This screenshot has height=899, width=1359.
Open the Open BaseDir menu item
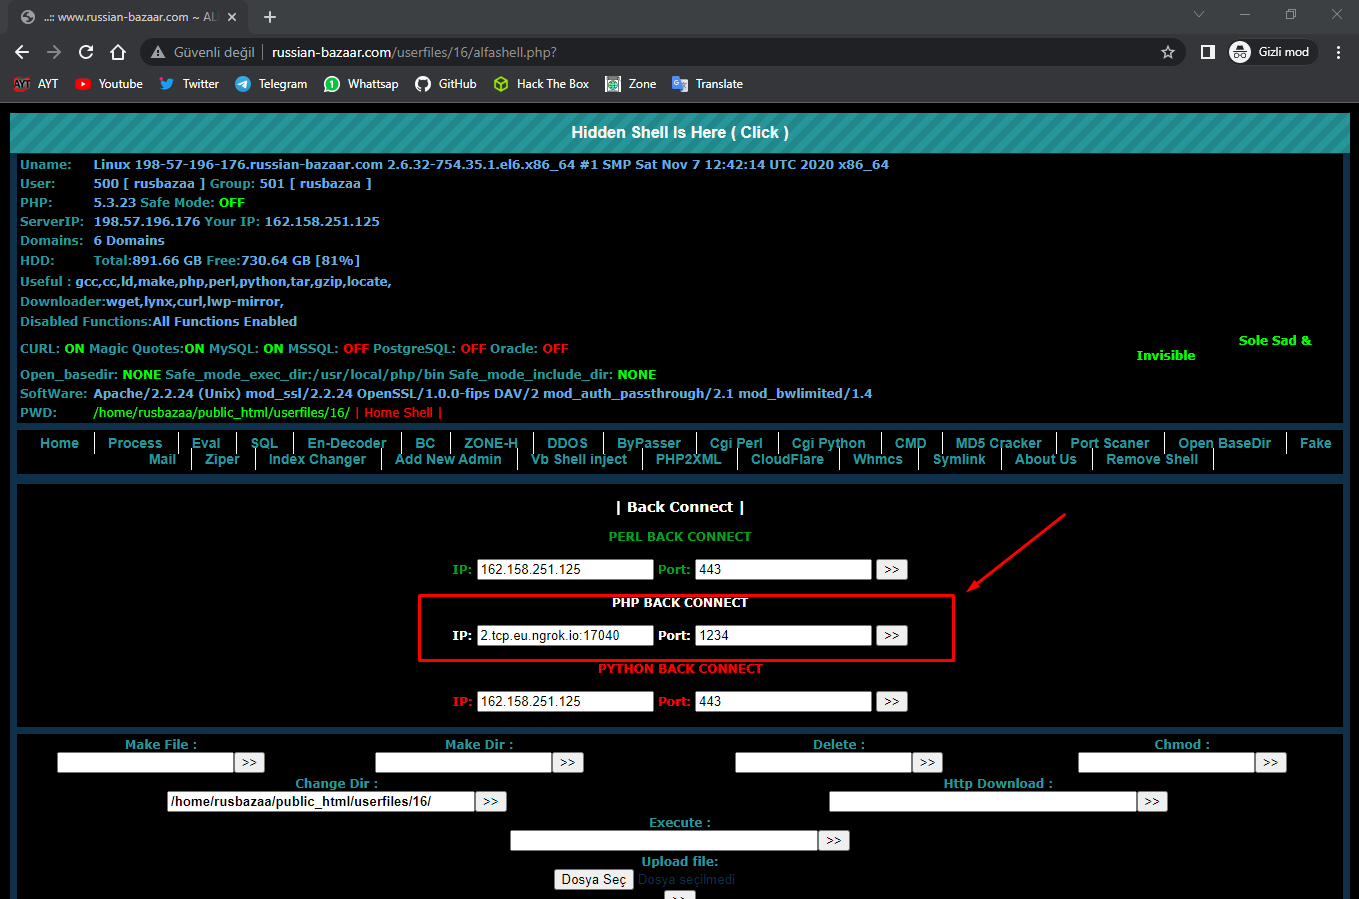coord(1225,443)
